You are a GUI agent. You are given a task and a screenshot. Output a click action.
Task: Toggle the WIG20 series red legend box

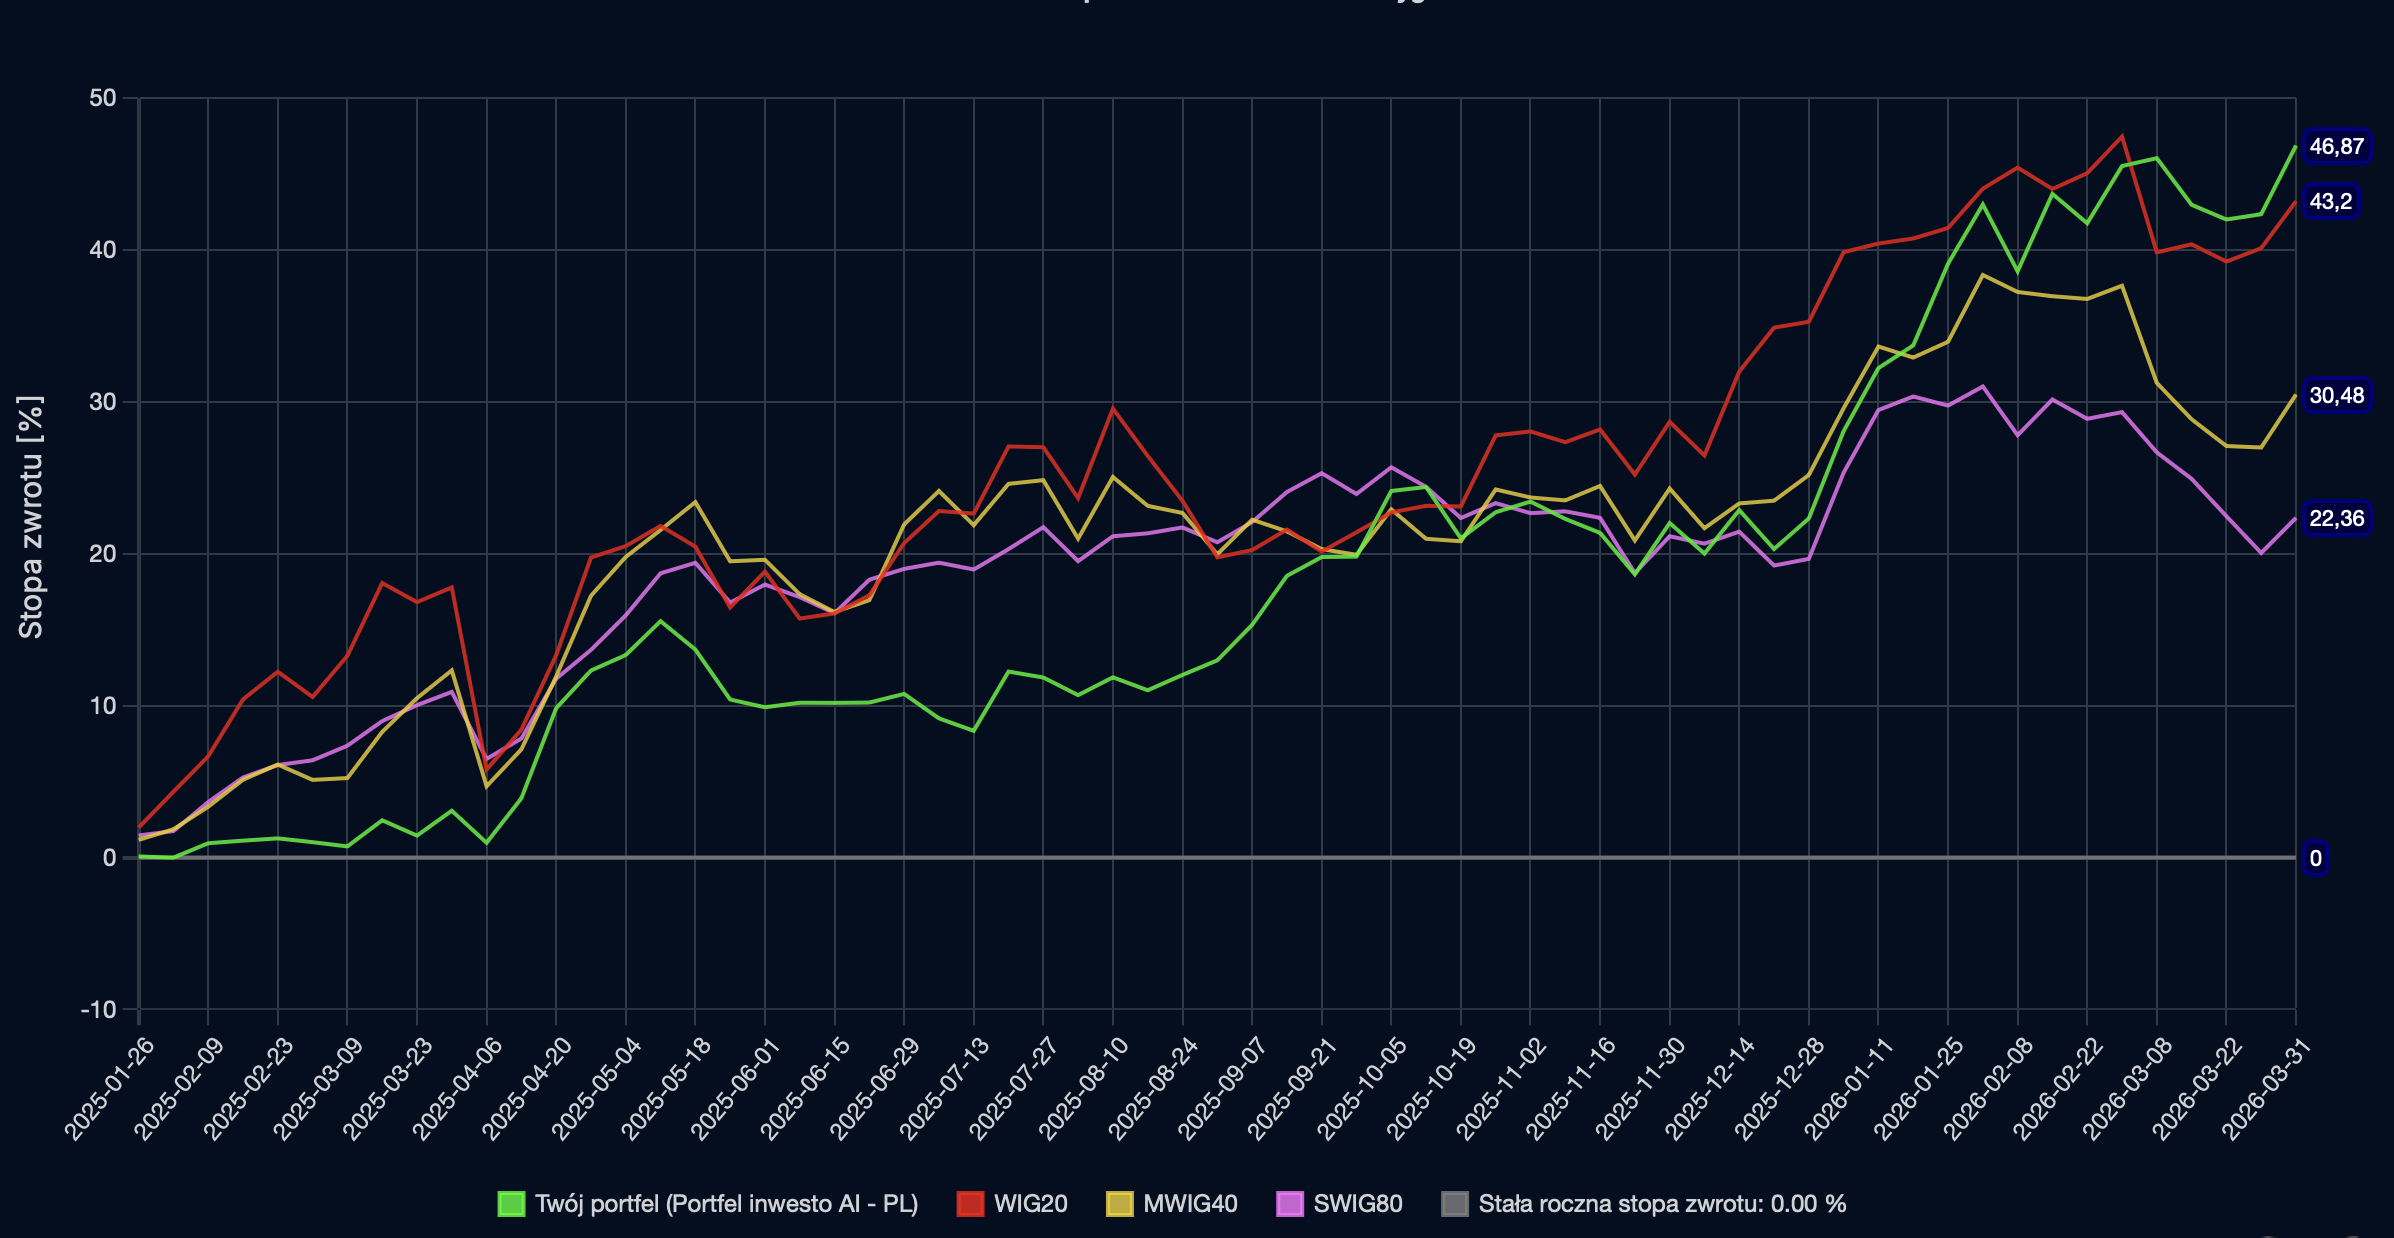pos(970,1204)
